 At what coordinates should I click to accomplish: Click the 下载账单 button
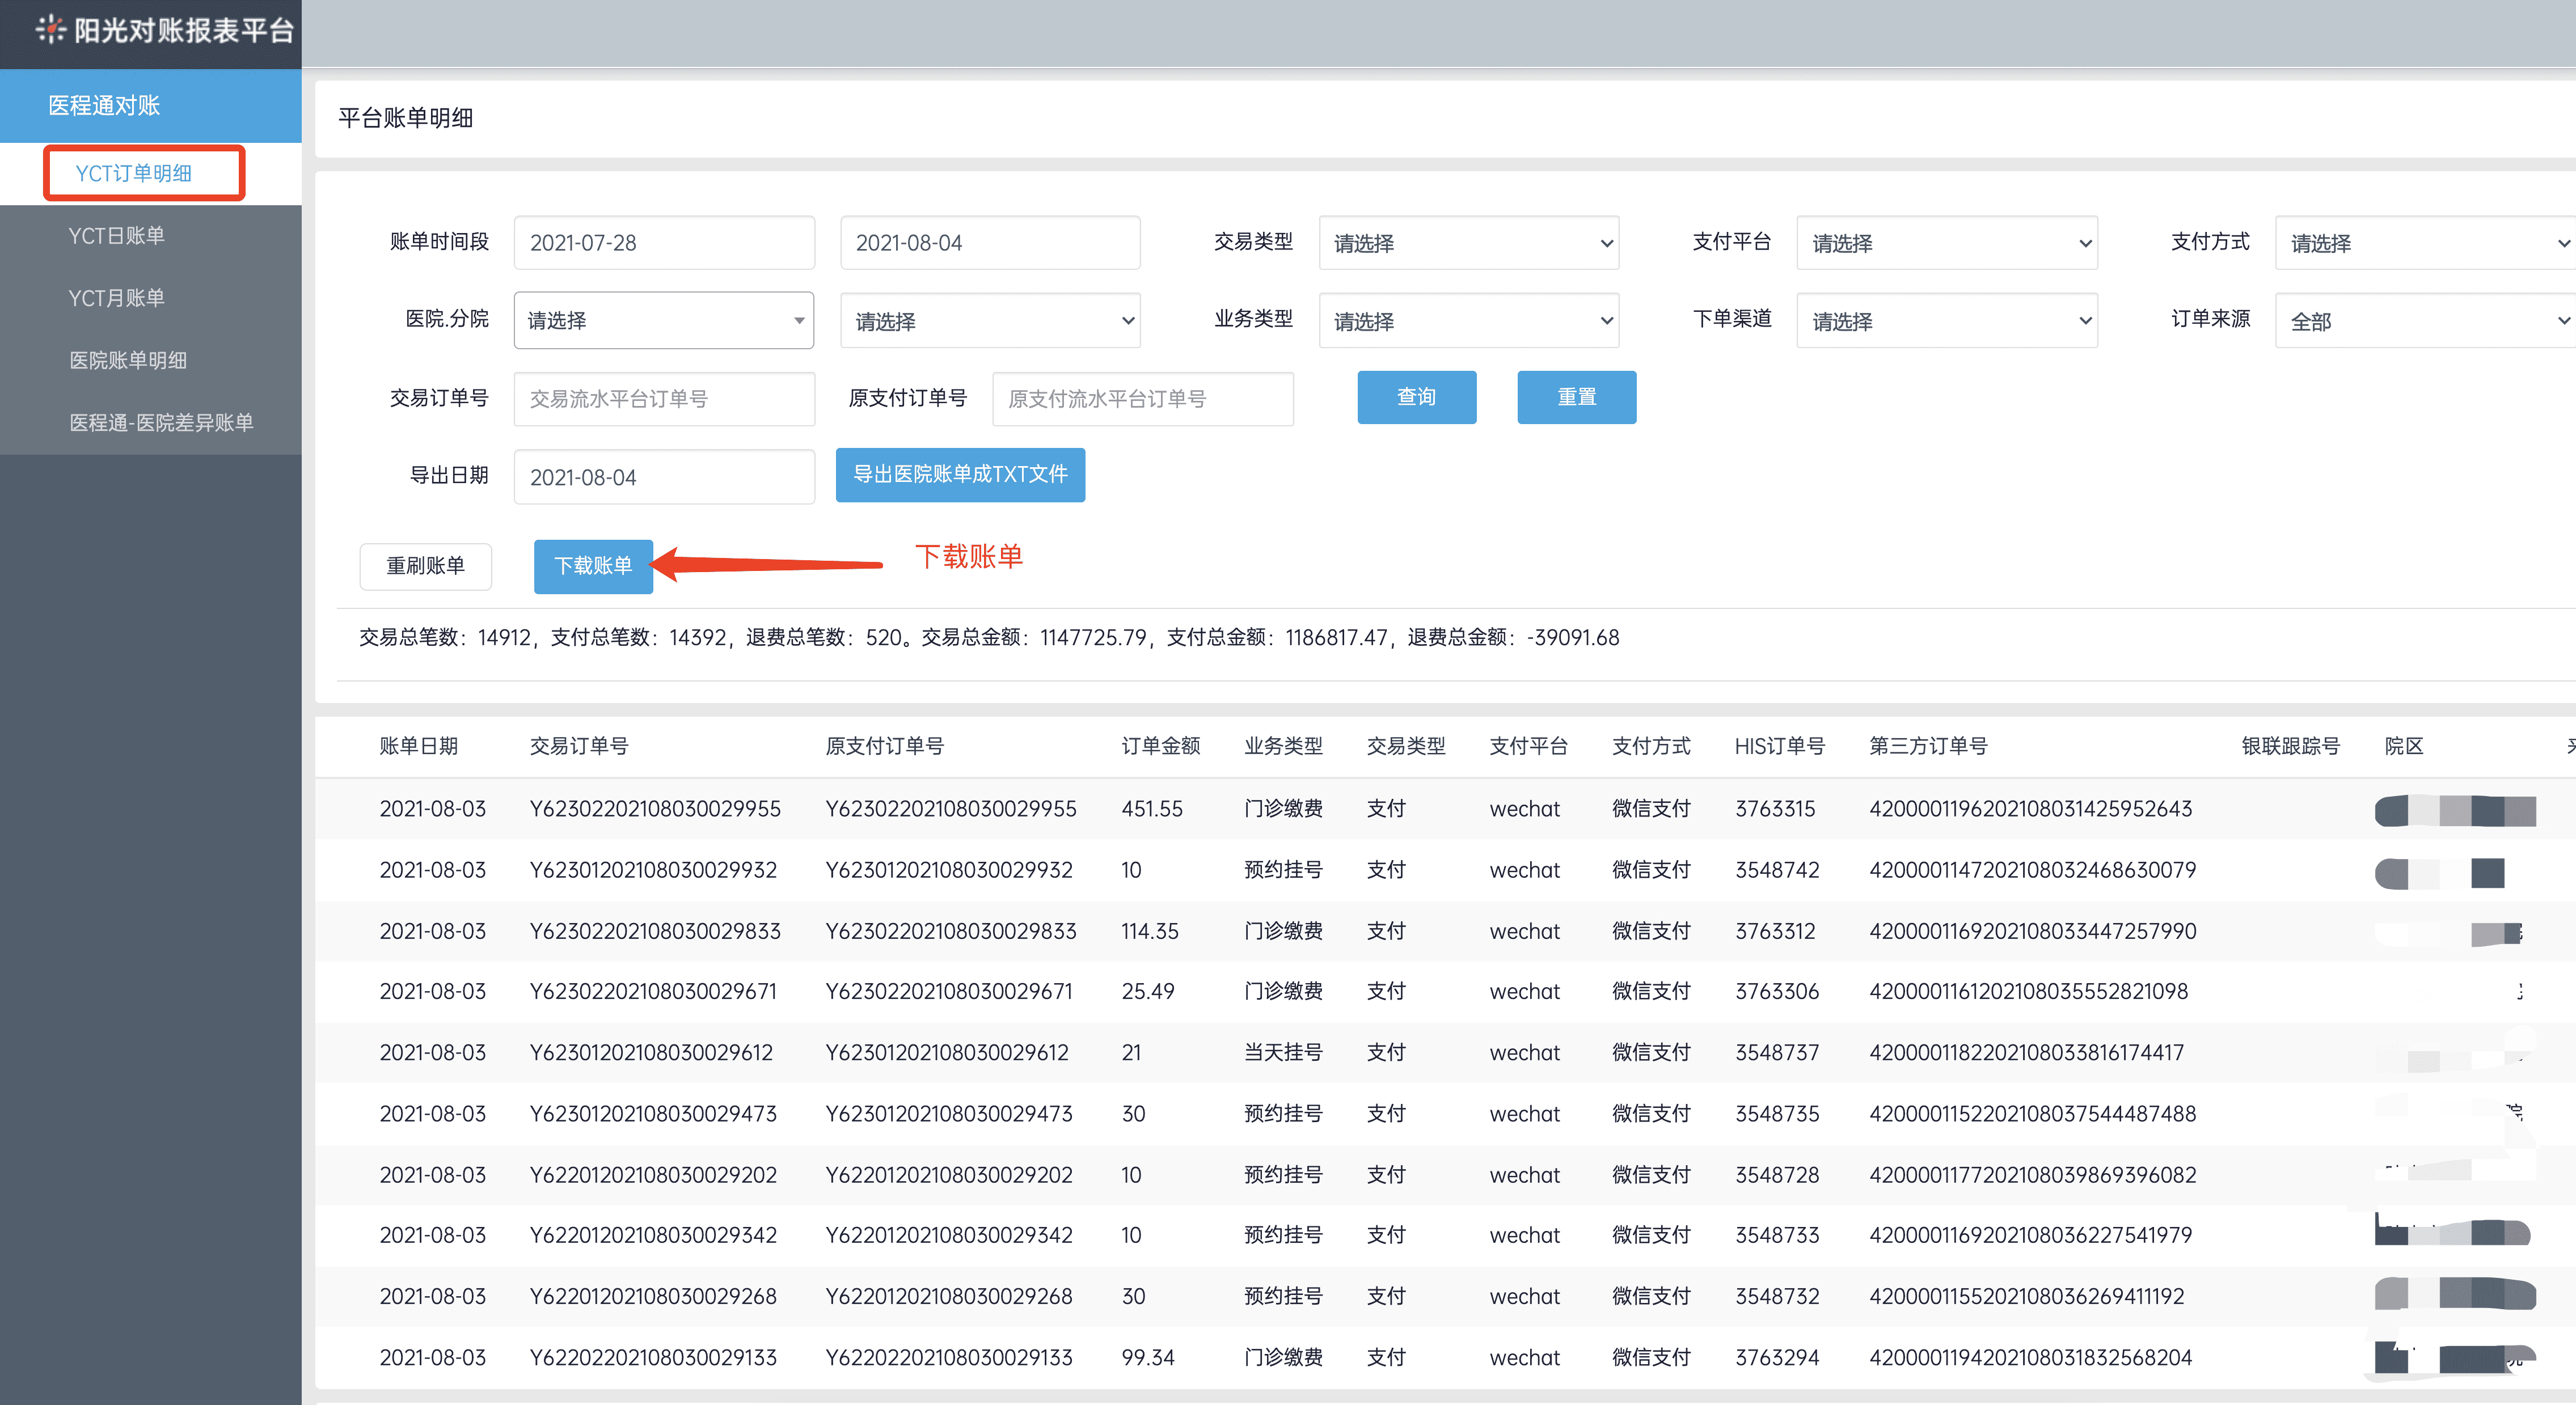click(593, 566)
